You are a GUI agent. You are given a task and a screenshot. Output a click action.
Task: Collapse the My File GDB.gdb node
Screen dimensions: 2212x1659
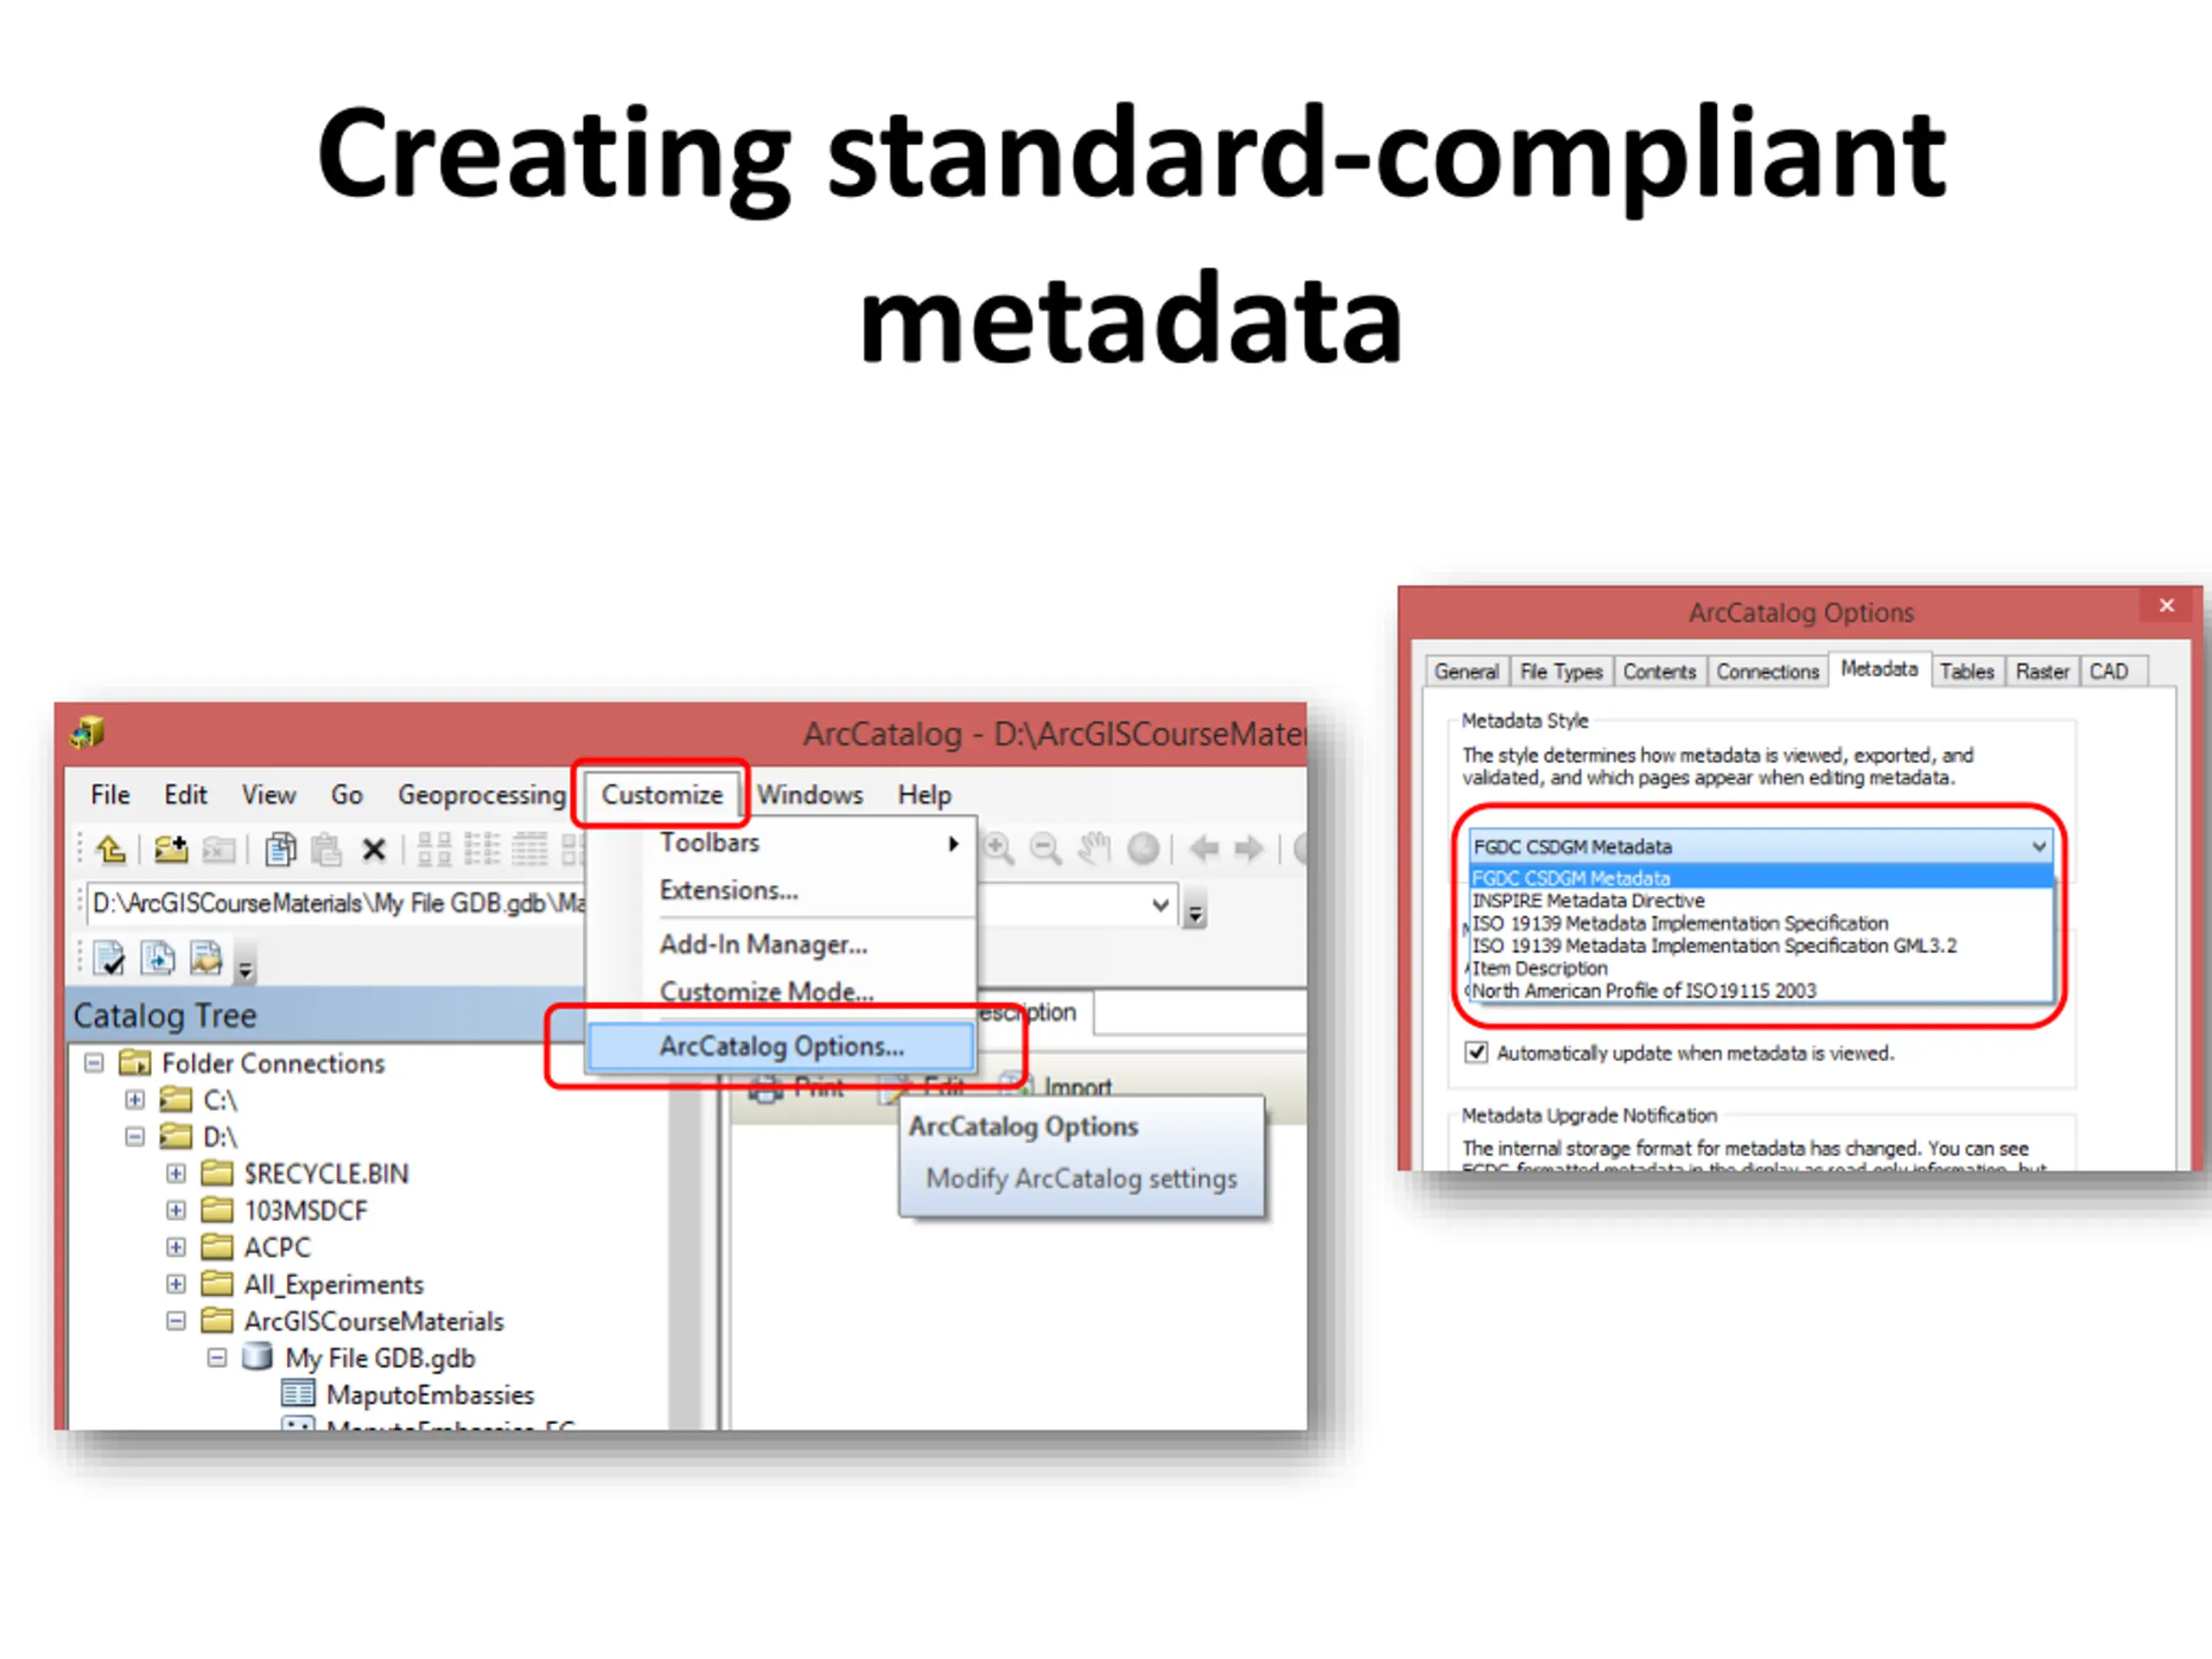[217, 1357]
